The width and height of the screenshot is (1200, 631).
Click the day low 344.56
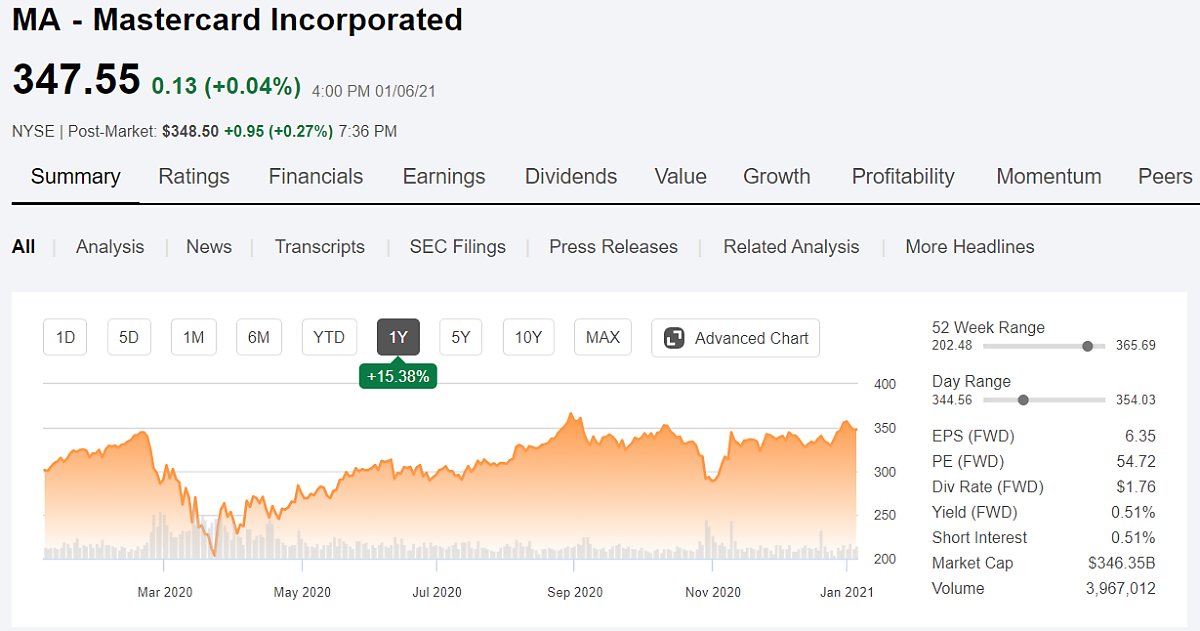(951, 400)
